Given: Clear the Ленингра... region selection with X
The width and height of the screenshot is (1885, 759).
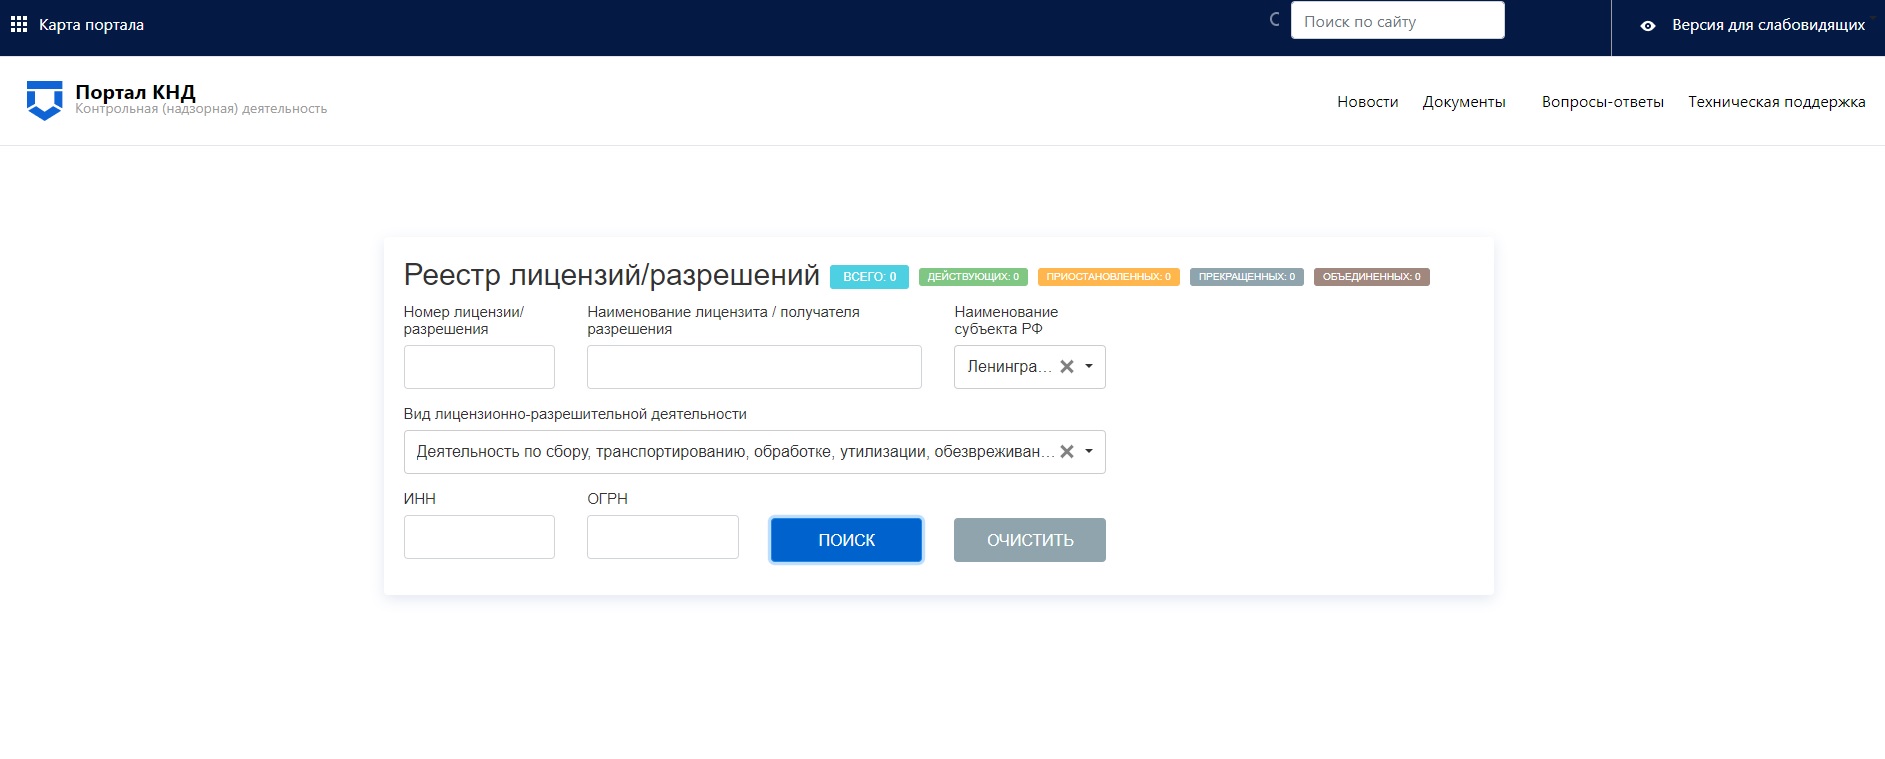Looking at the screenshot, I should [1067, 367].
